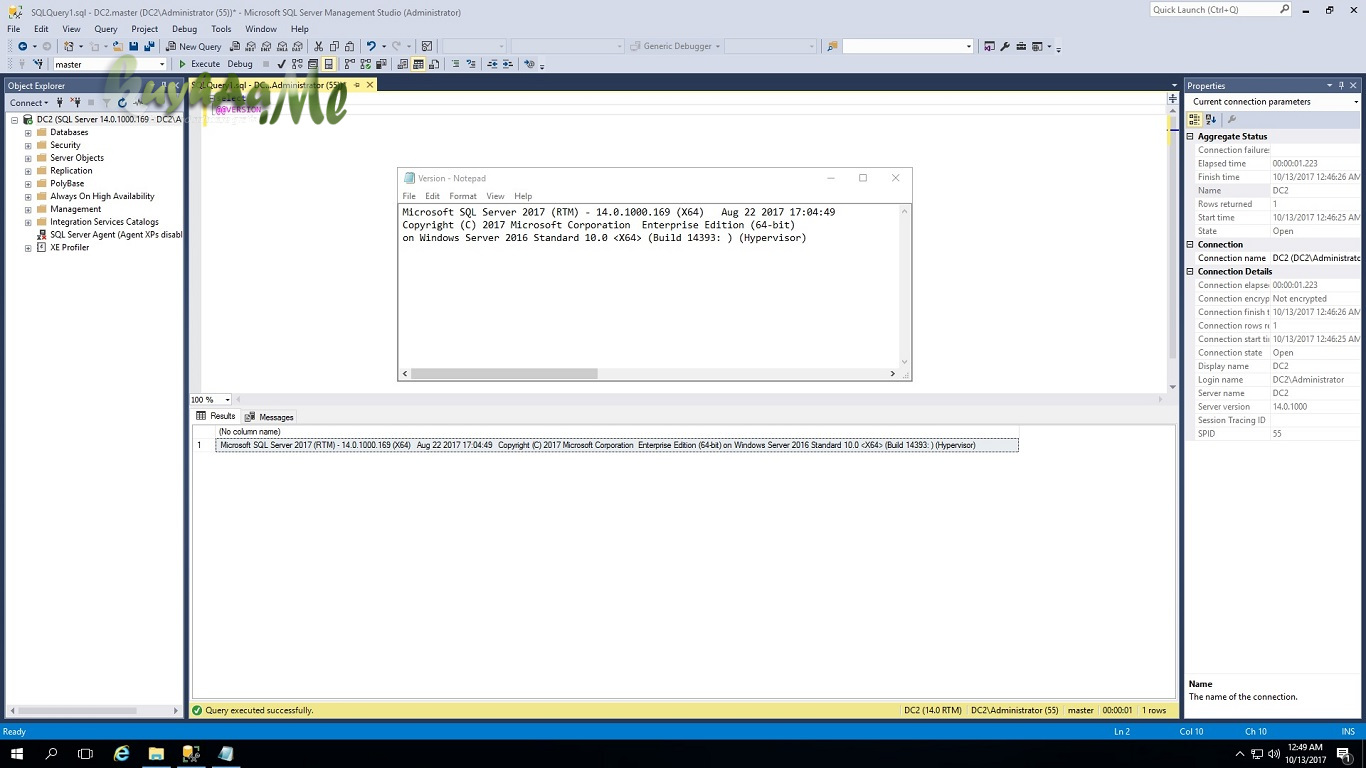Viewport: 1366px width, 768px height.
Task: Expand the Security node
Action: (x=28, y=145)
